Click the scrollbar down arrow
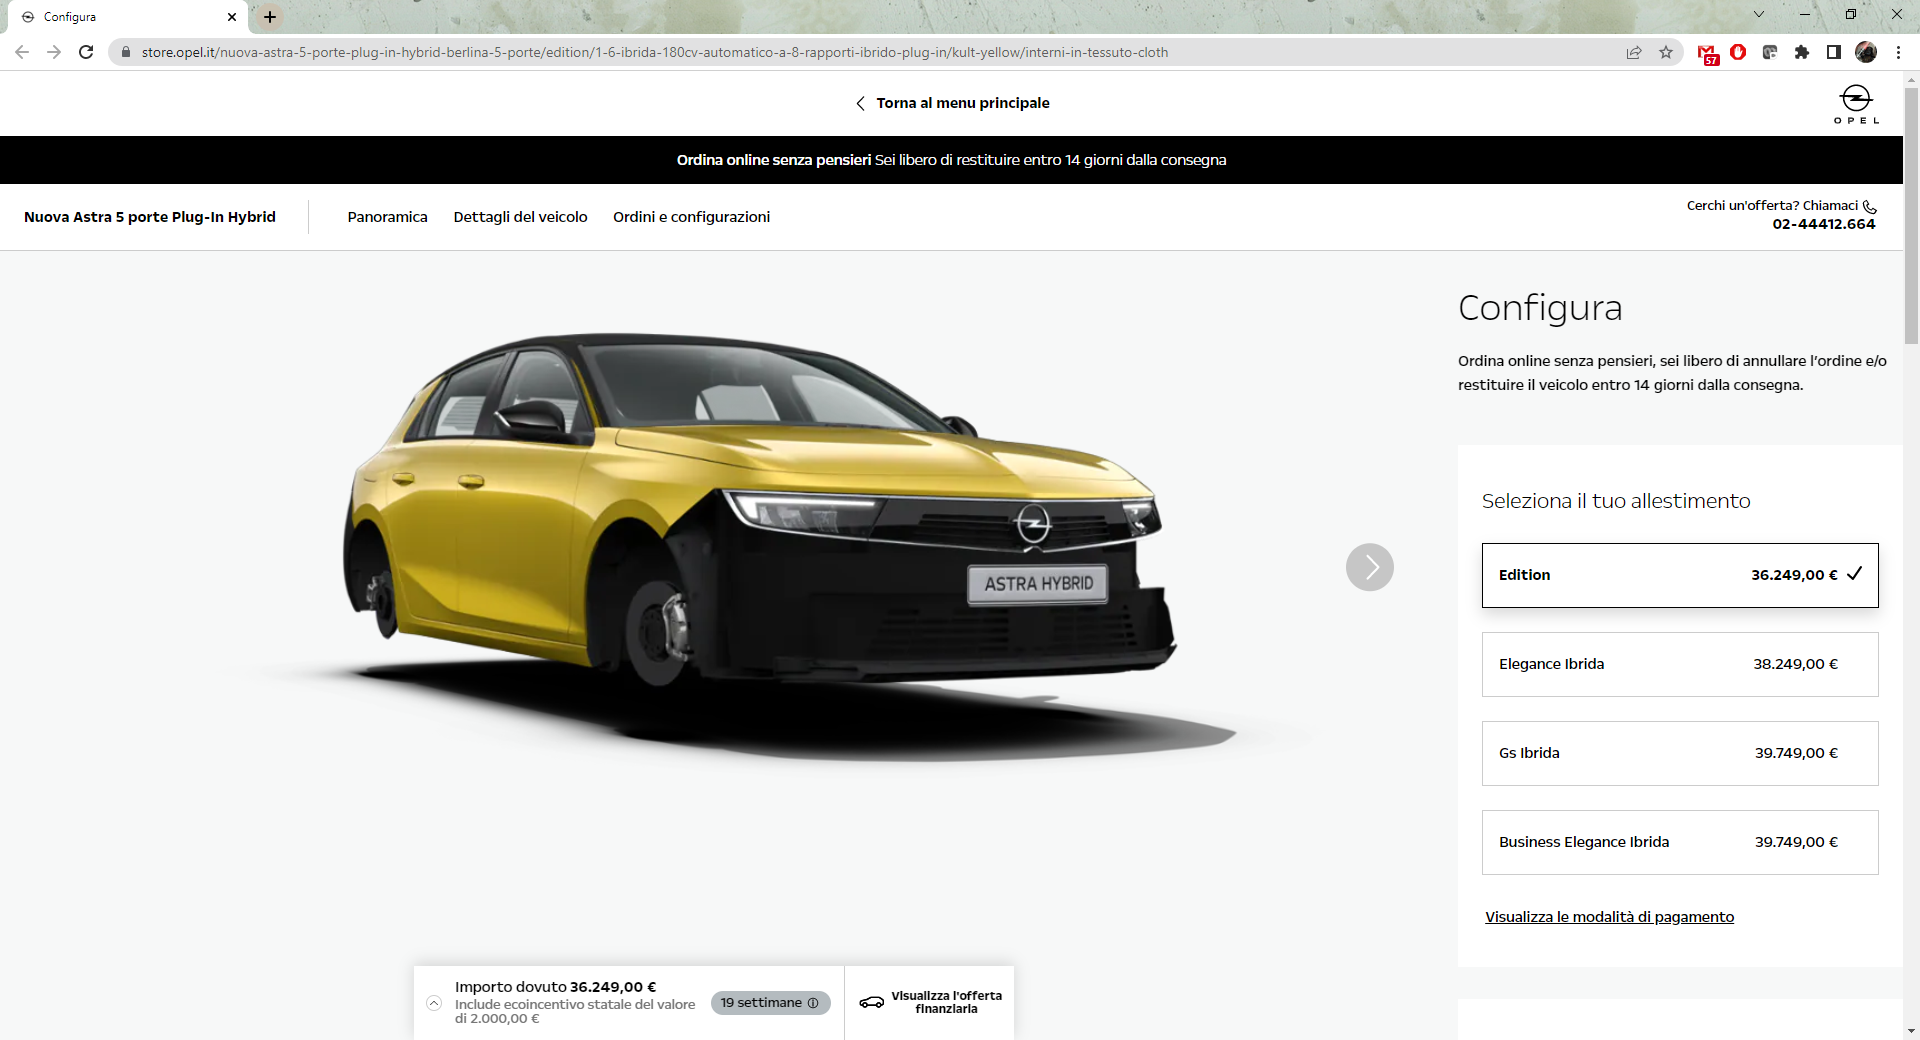1920x1040 pixels. point(1911,1031)
